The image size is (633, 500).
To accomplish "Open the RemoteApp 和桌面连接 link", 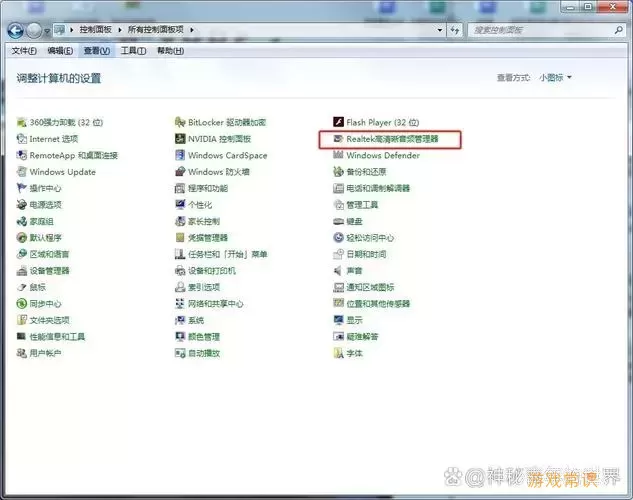I will (73, 155).
